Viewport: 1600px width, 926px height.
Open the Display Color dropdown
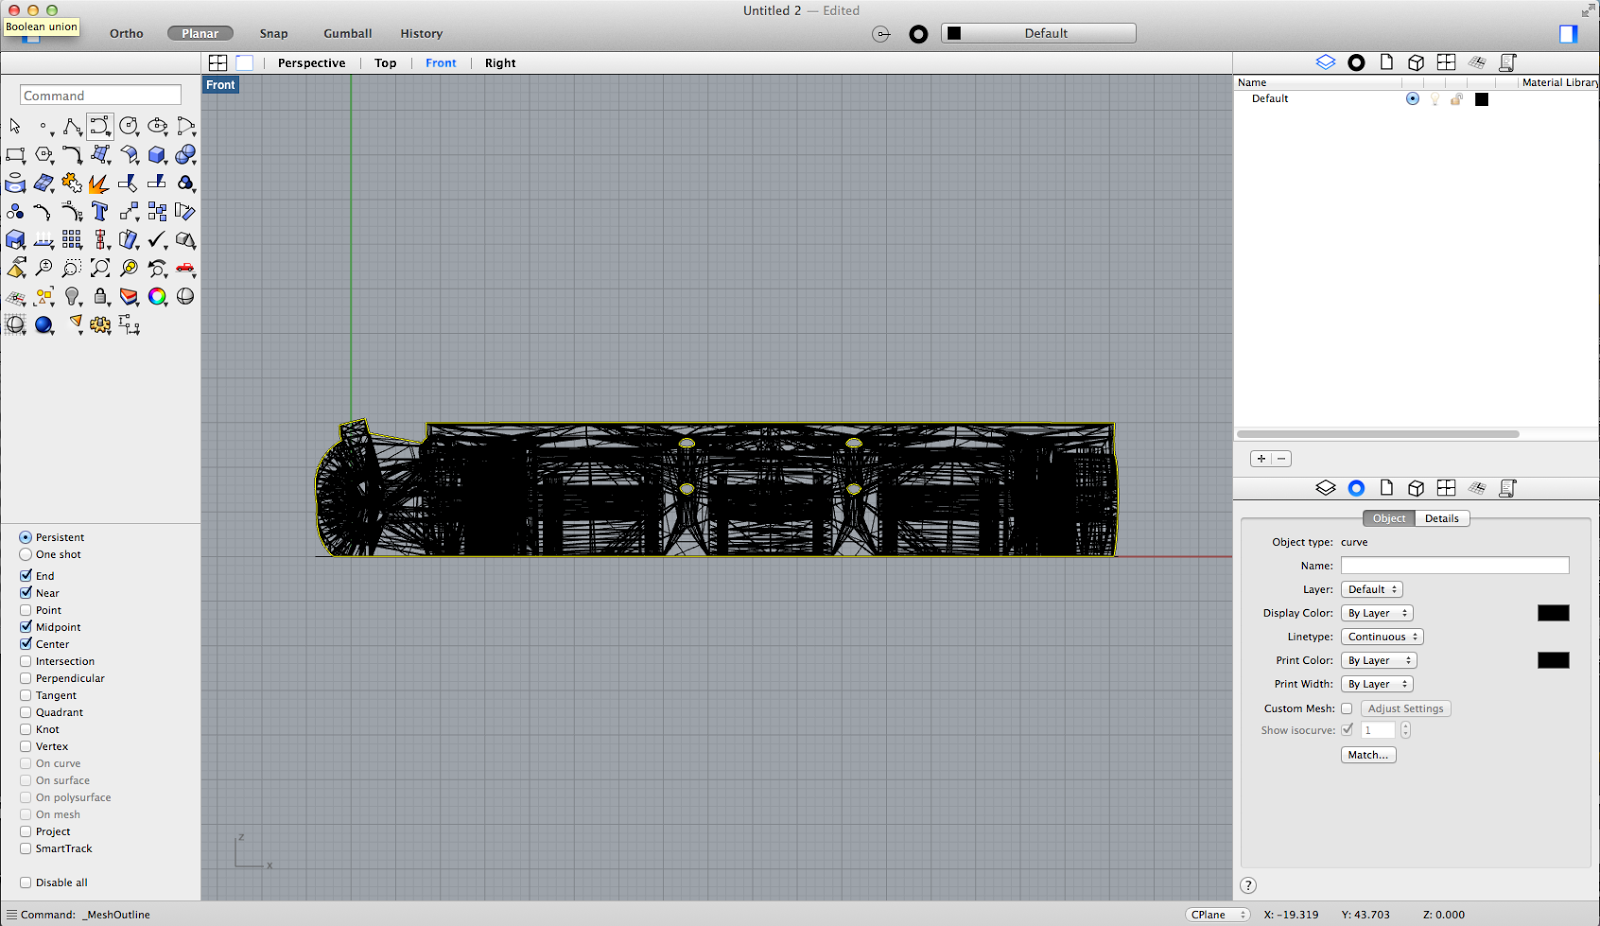pos(1376,613)
